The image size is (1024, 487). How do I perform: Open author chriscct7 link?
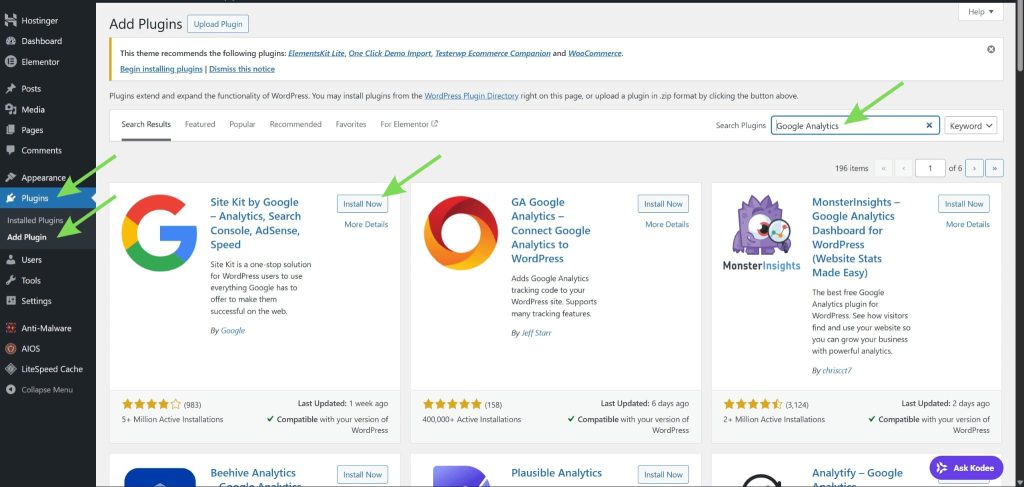coord(837,370)
